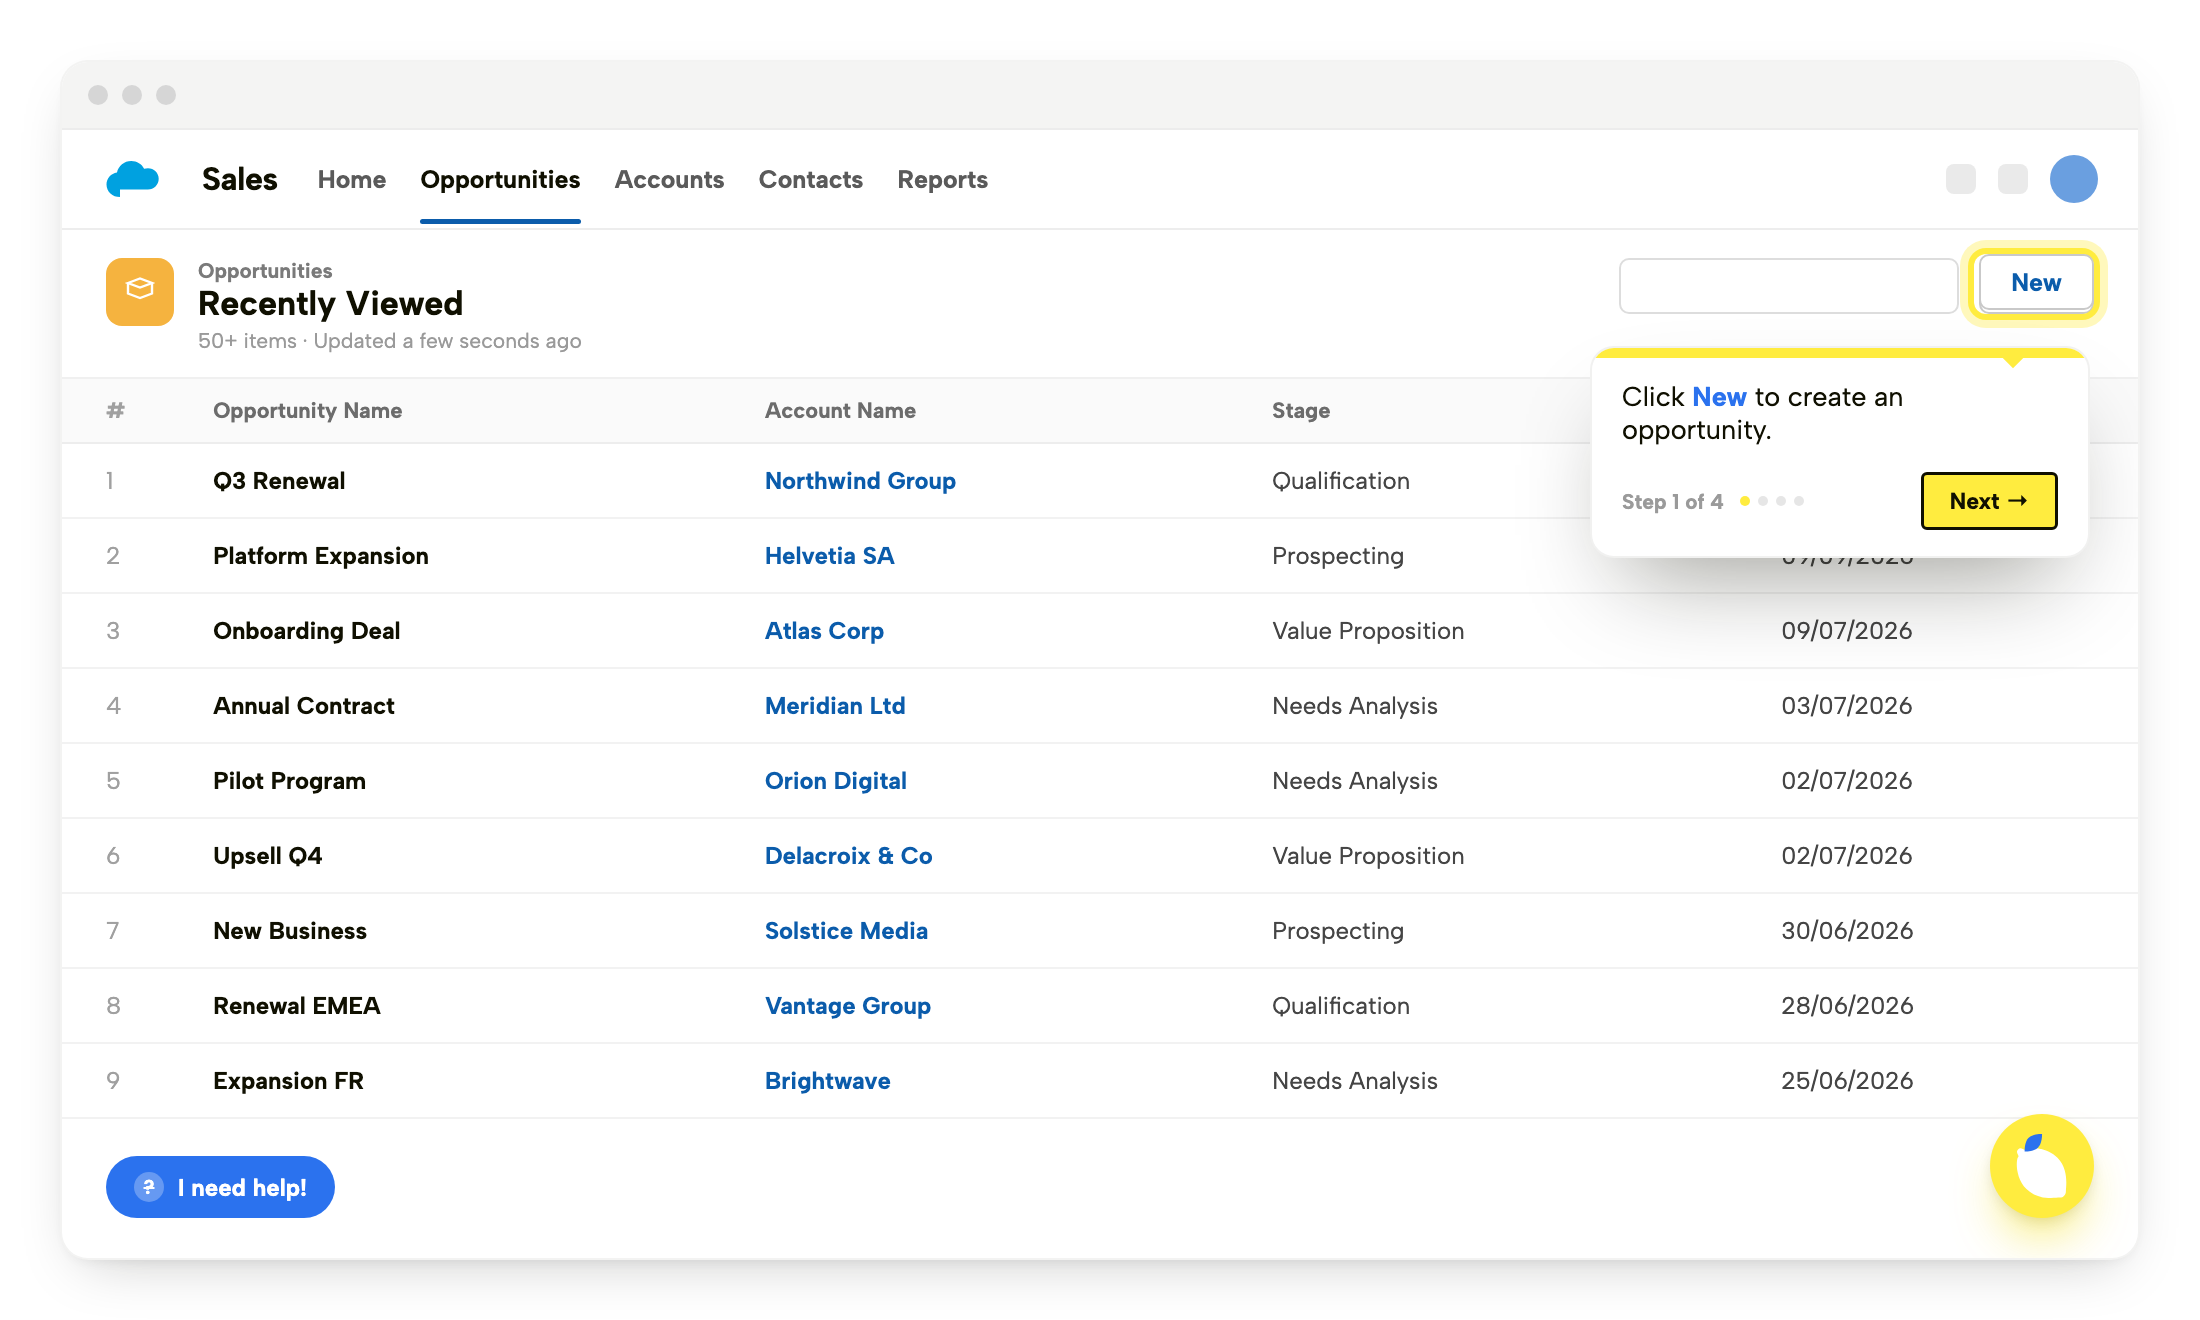Viewport: 2200px width, 1320px height.
Task: Open the Upsell Q4 opportunity
Action: [268, 856]
